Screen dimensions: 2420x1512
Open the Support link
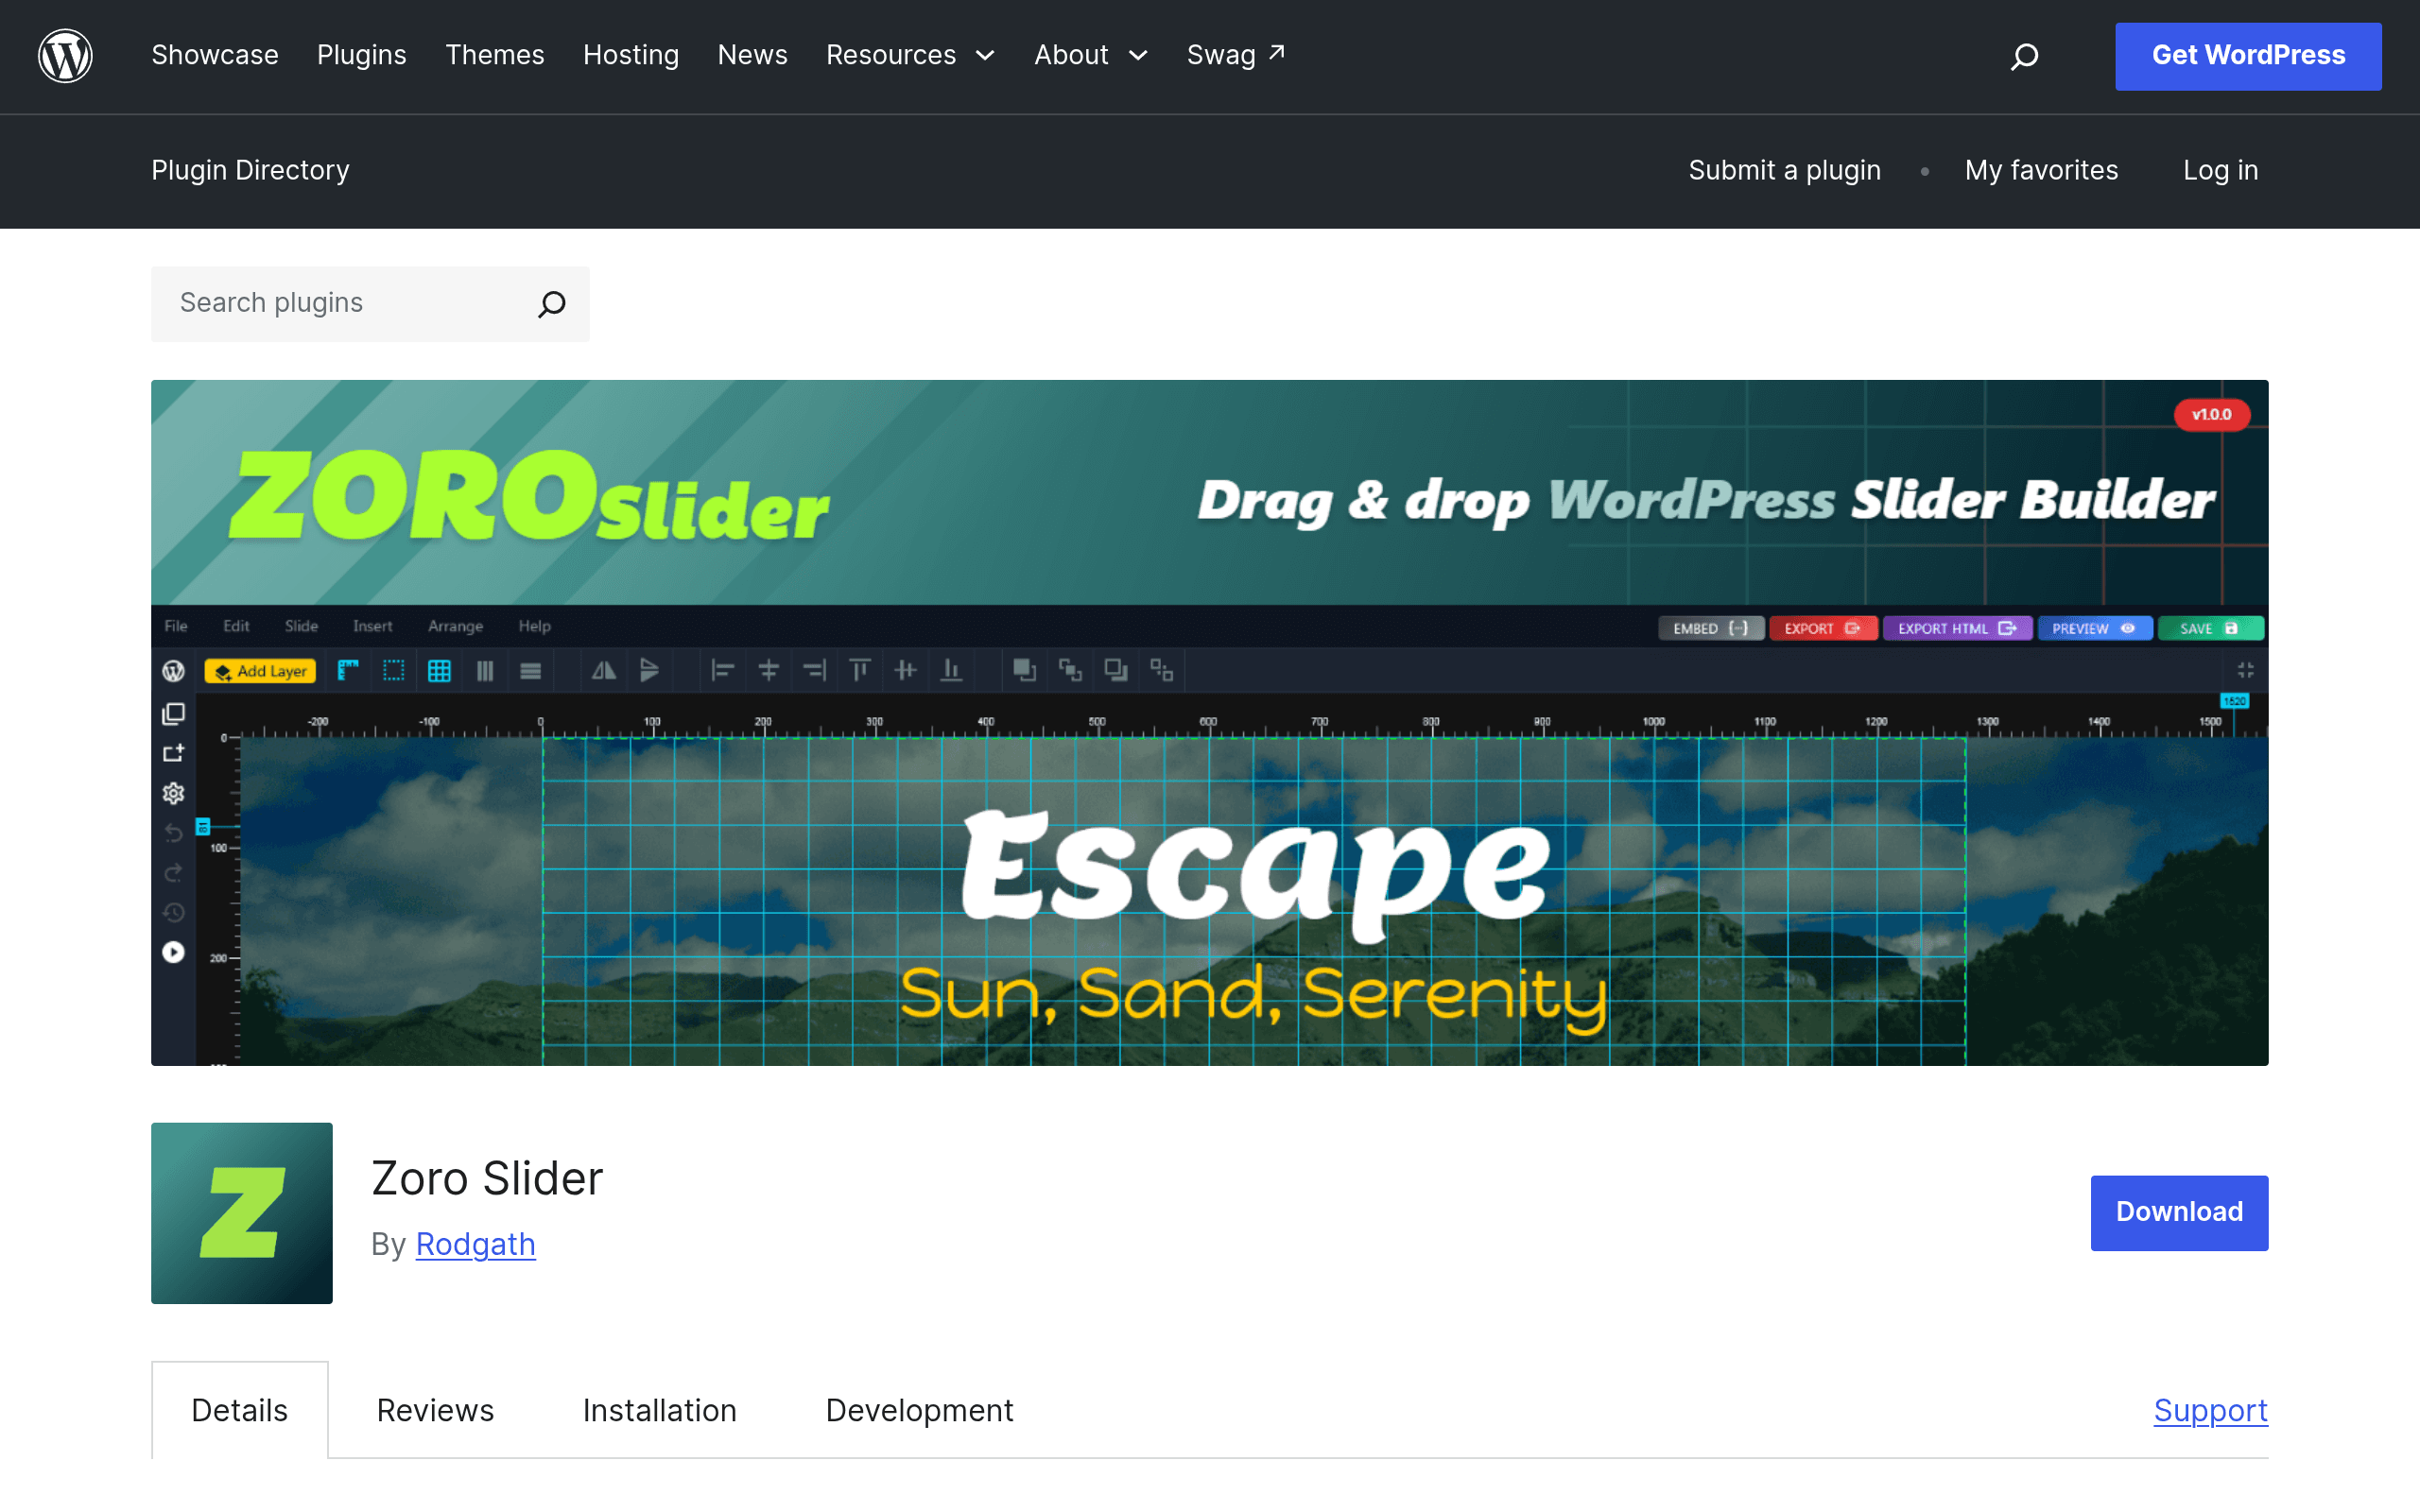[2210, 1410]
